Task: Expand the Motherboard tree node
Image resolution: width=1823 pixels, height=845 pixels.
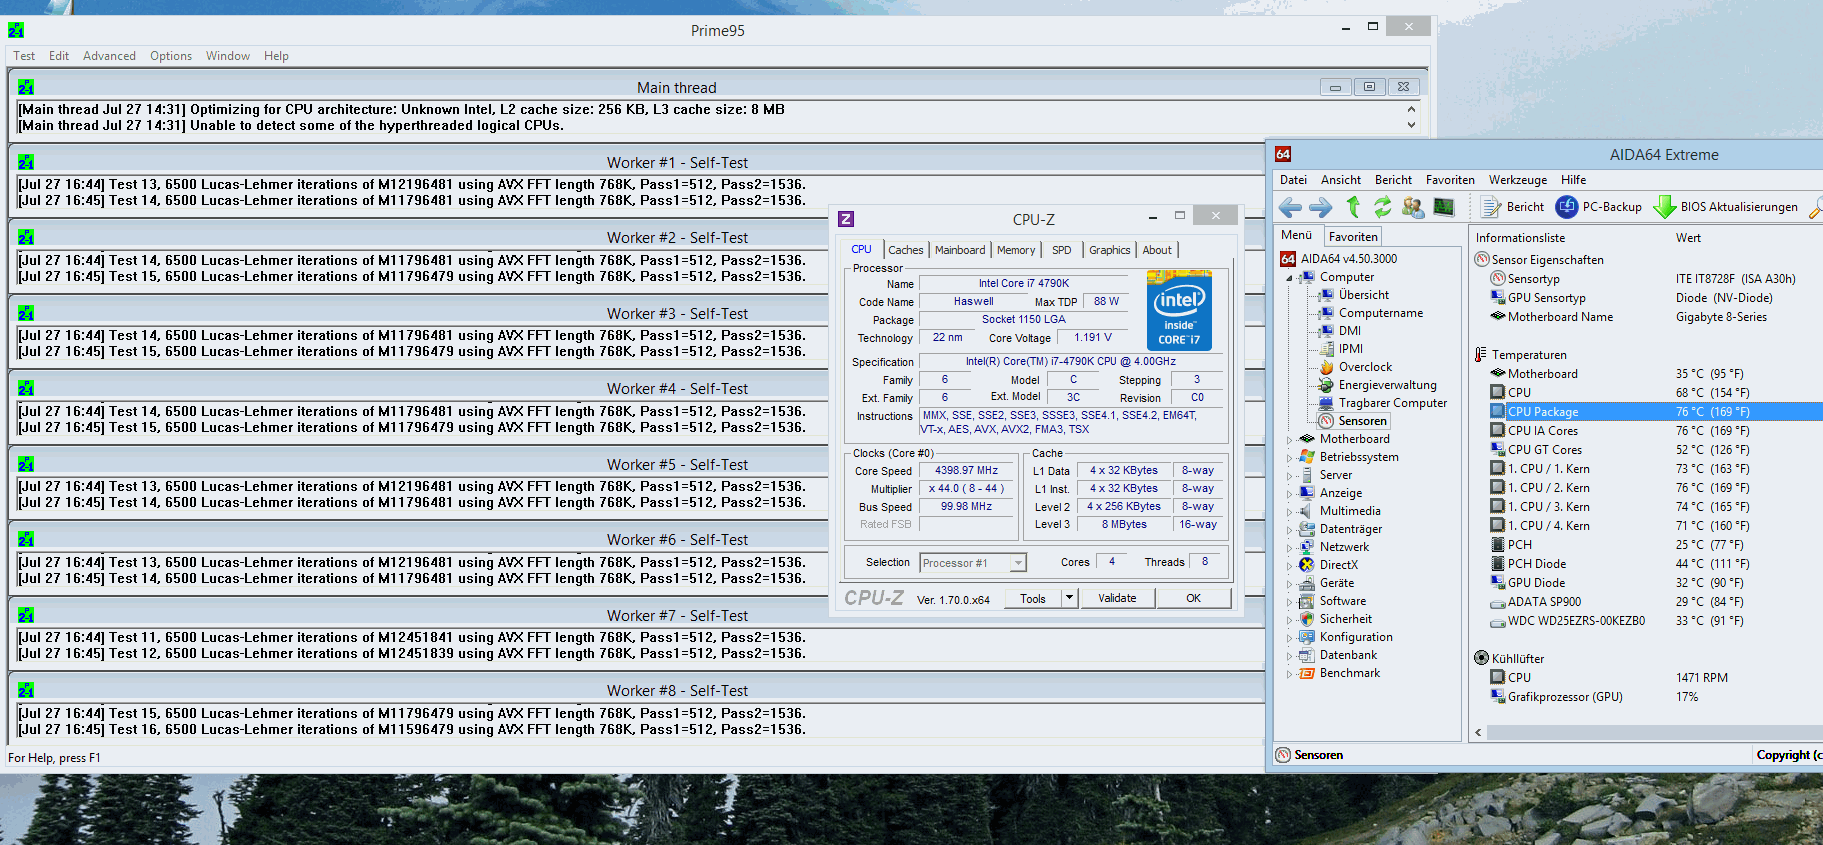Action: click(x=1289, y=439)
